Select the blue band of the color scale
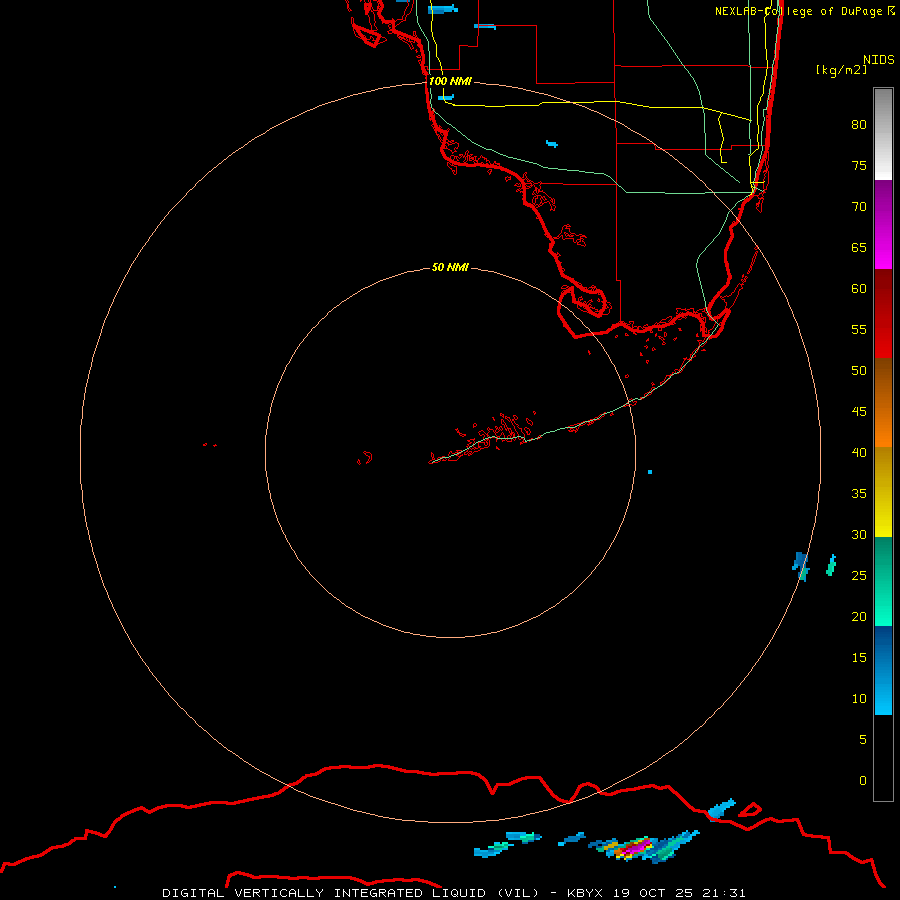Viewport: 900px width, 900px height. click(883, 670)
